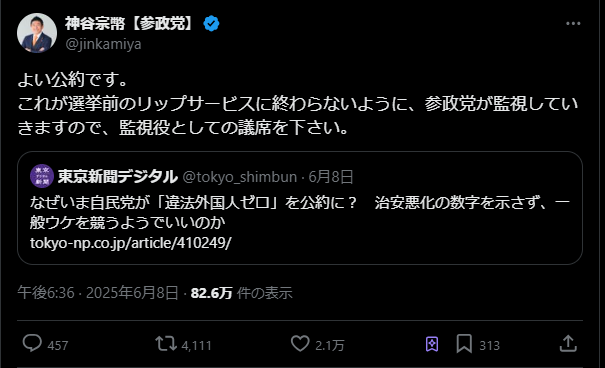The image size is (605, 368).
Task: Click the quoted tweet date 6月8日
Action: pos(331,177)
